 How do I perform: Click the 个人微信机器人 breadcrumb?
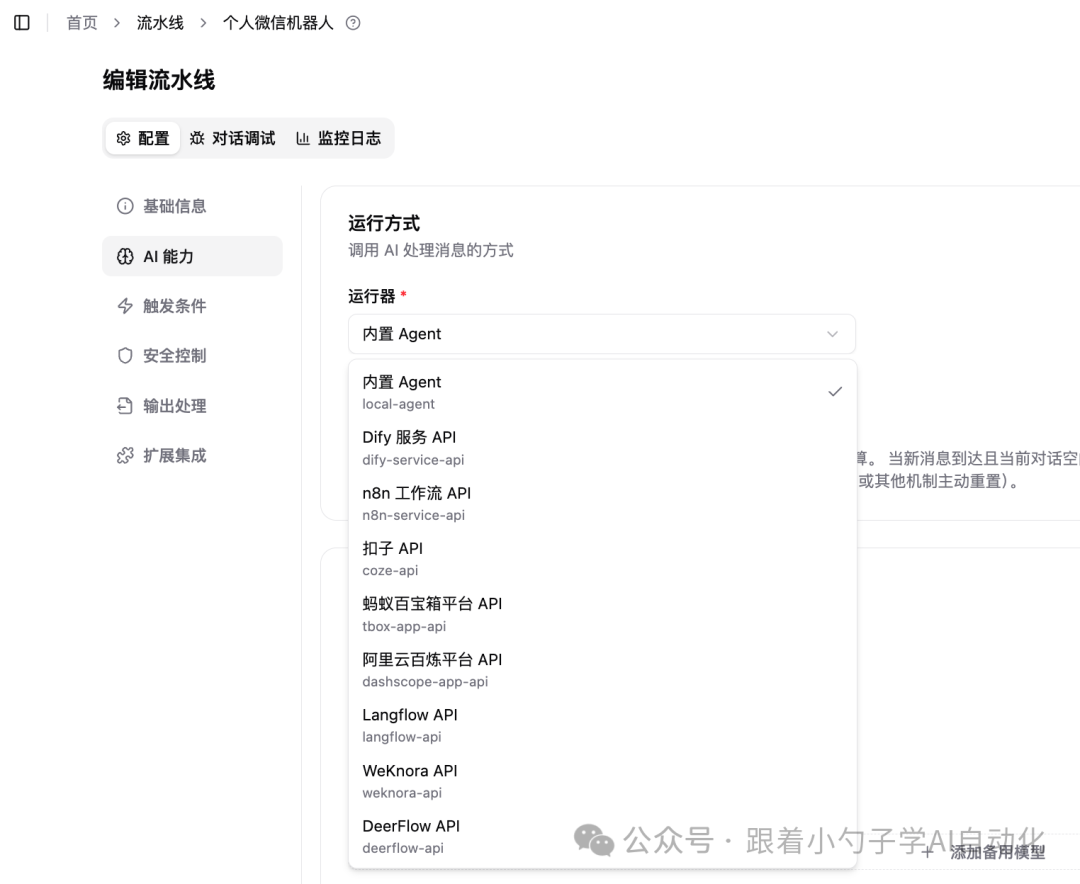tap(278, 23)
